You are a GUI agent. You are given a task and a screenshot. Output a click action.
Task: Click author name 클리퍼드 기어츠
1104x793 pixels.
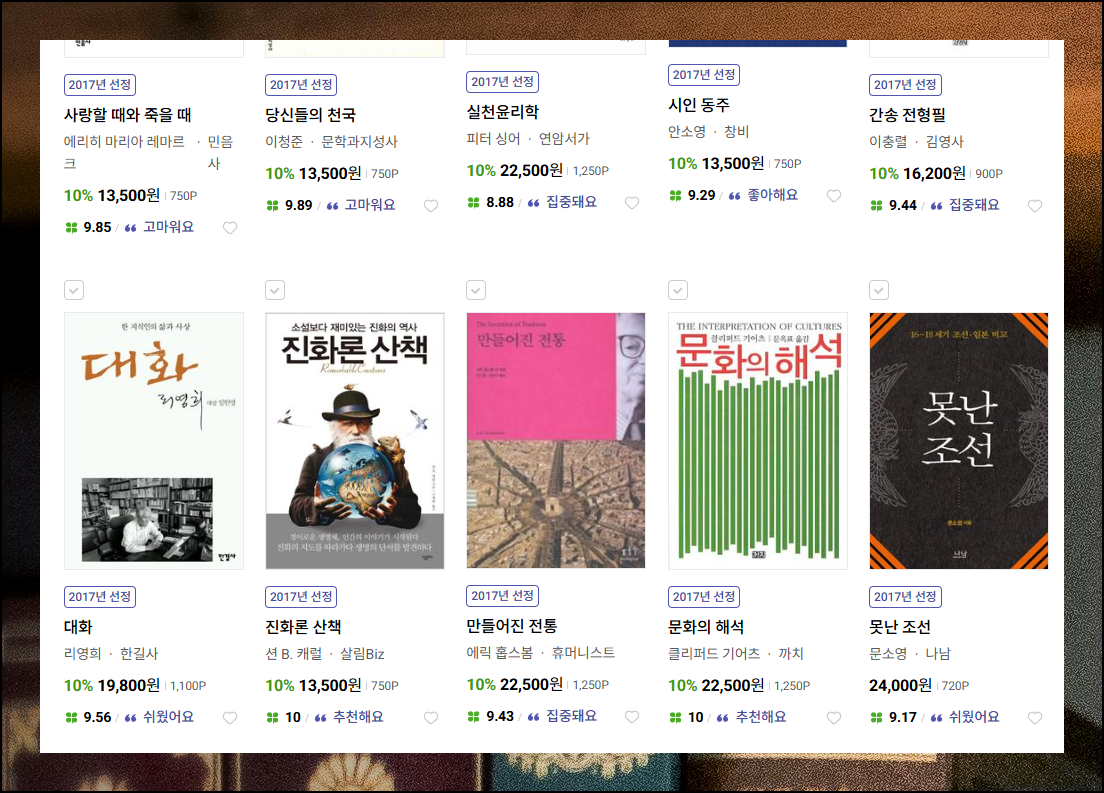click(714, 654)
